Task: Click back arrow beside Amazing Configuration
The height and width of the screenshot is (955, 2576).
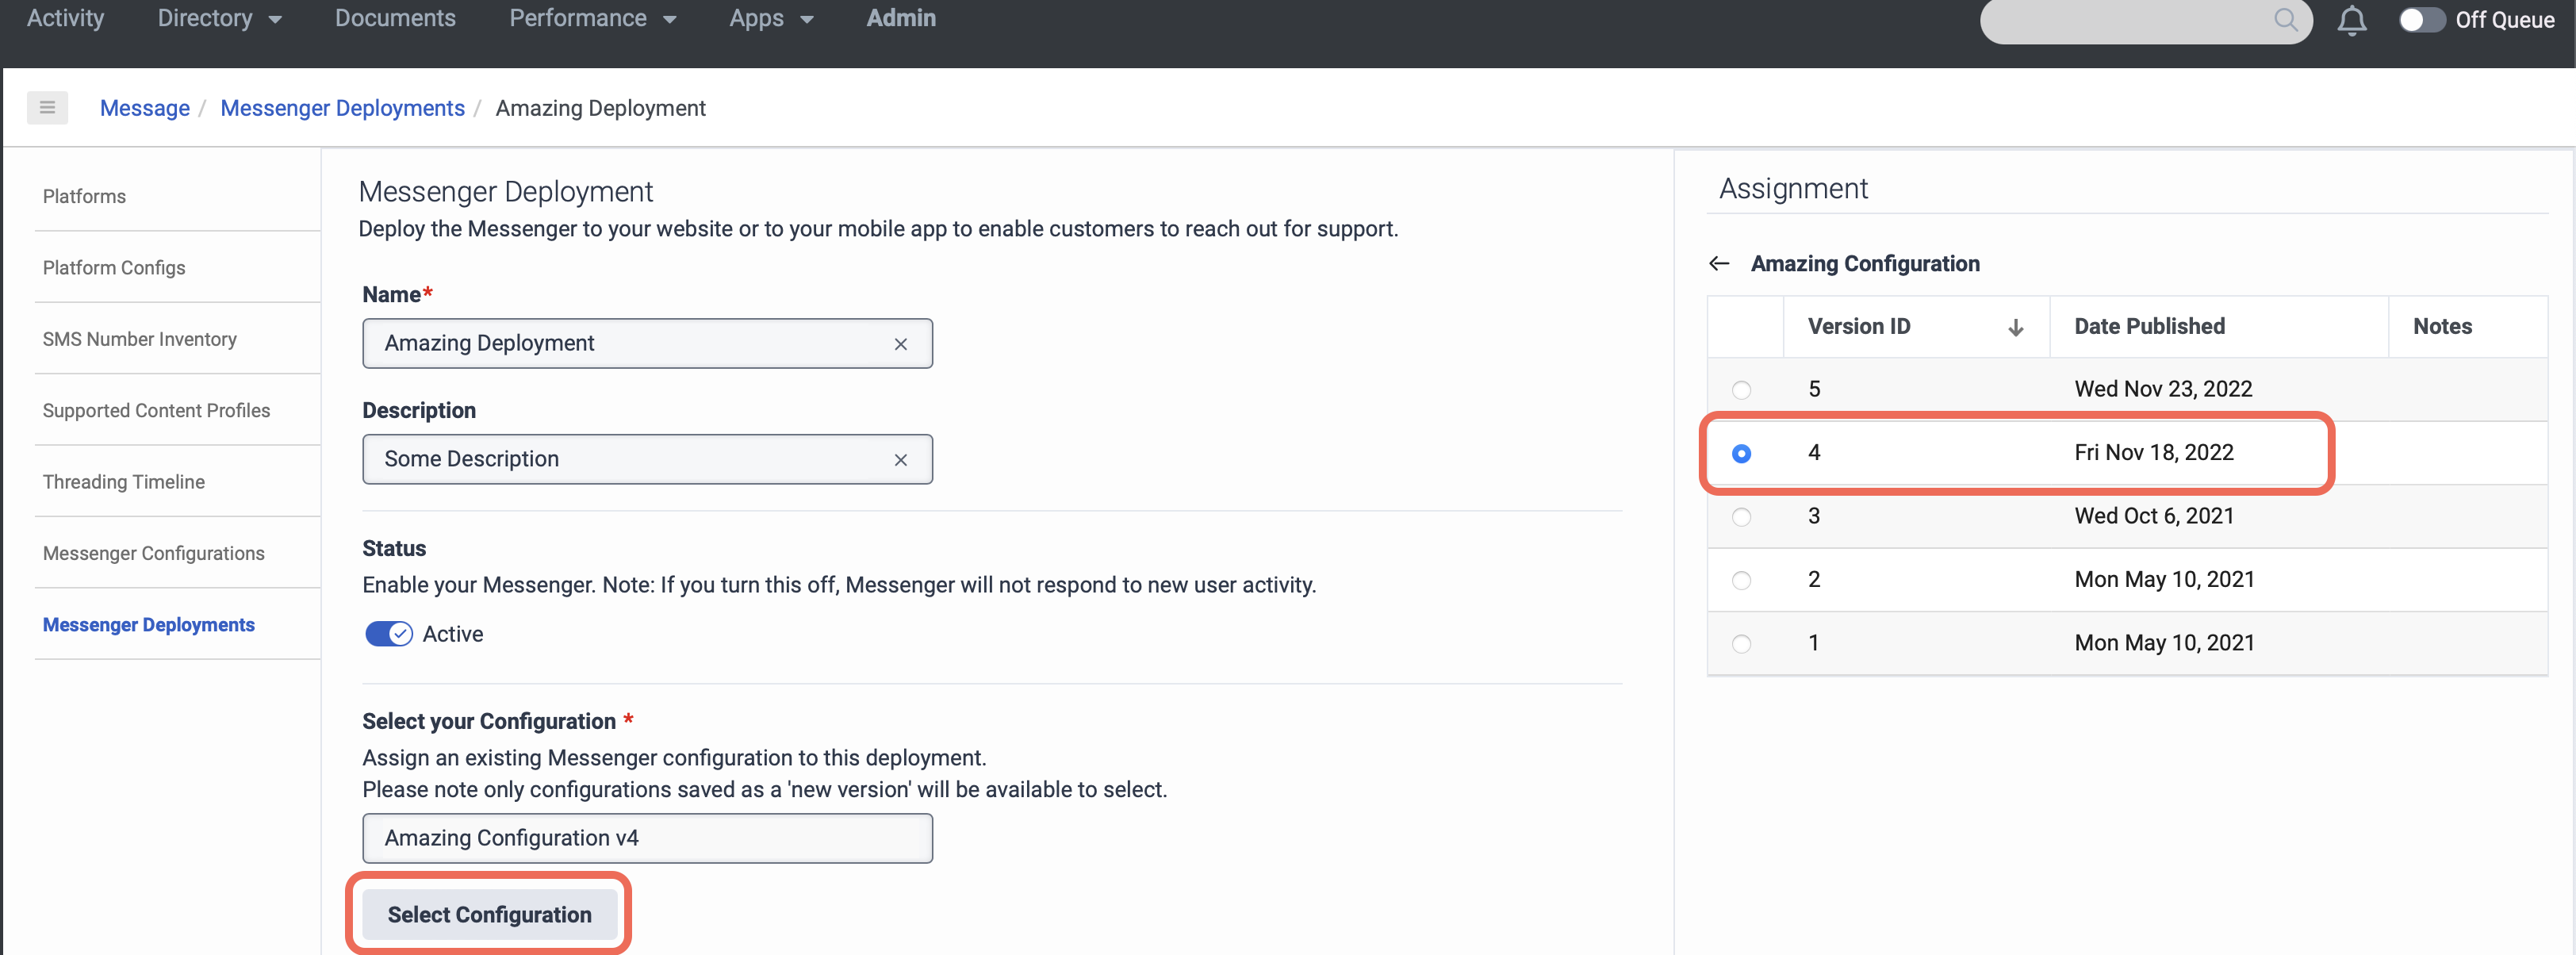Action: [x=1719, y=264]
